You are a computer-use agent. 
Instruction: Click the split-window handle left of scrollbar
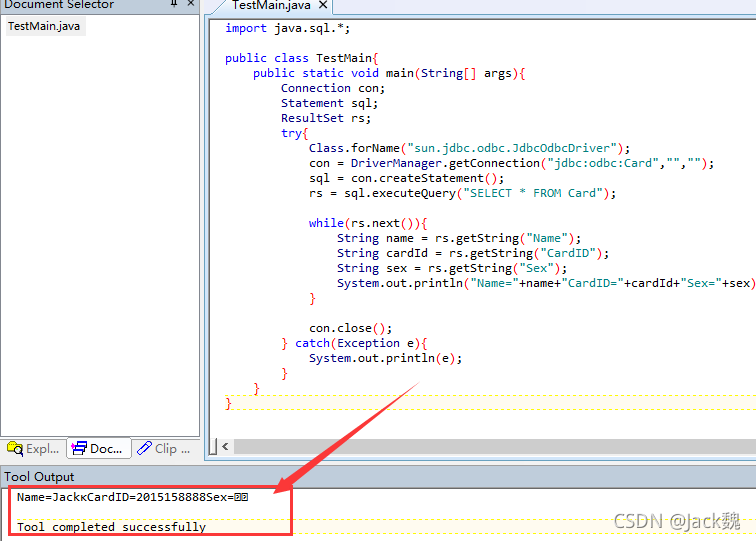213,446
